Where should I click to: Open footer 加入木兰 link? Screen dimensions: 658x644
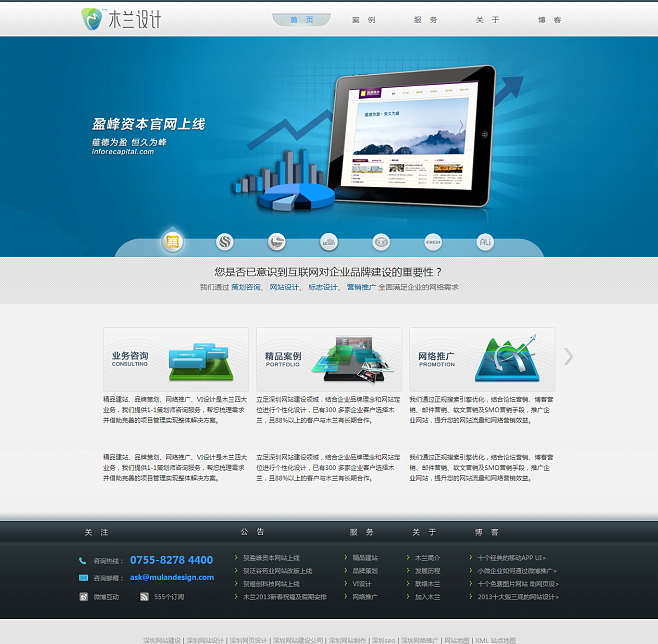click(428, 597)
